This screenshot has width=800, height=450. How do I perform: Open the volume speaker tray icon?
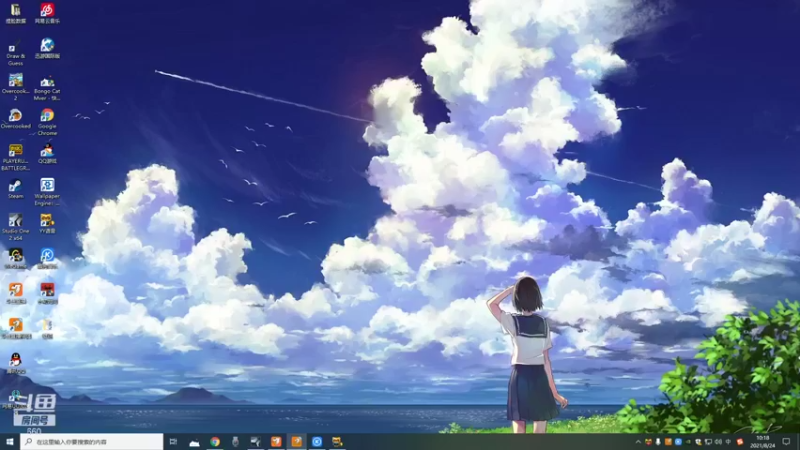click(718, 442)
